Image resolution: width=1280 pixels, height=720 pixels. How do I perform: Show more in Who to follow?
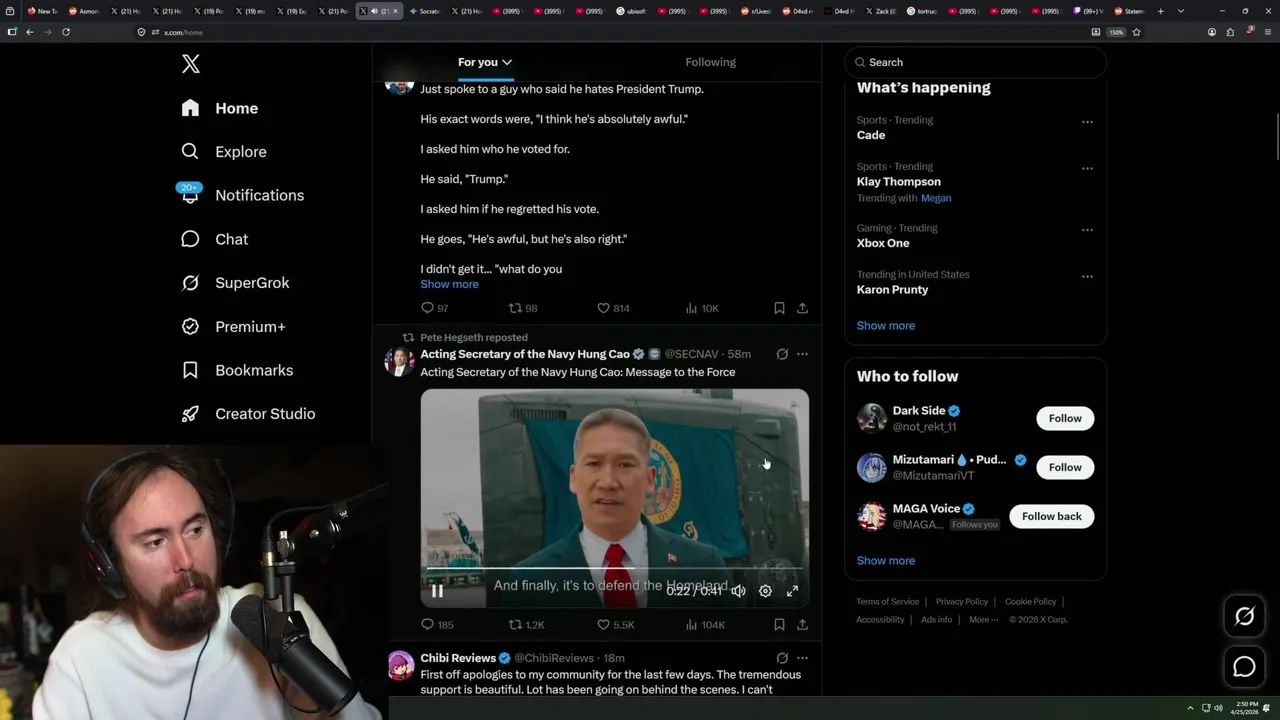885,561
